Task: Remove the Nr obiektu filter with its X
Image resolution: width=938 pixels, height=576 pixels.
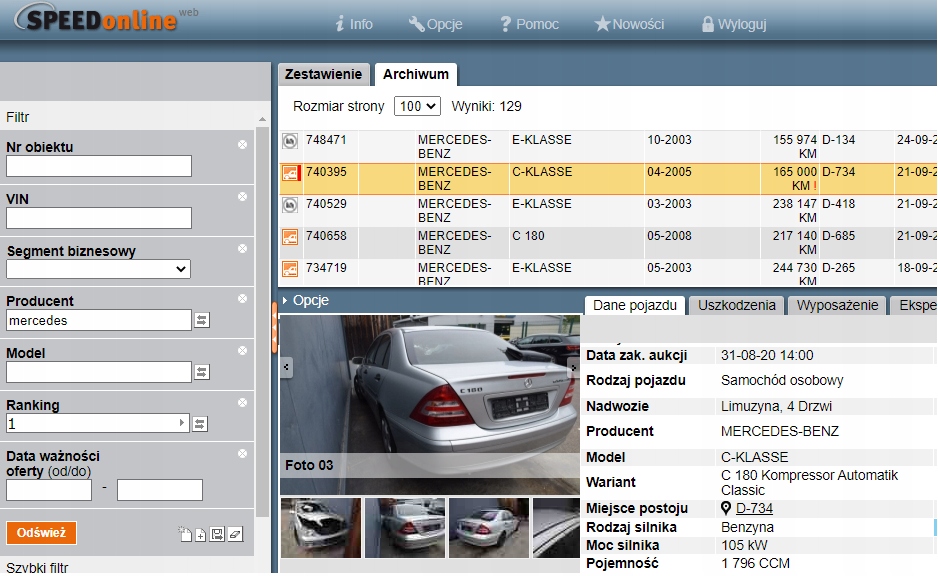Action: click(x=242, y=145)
